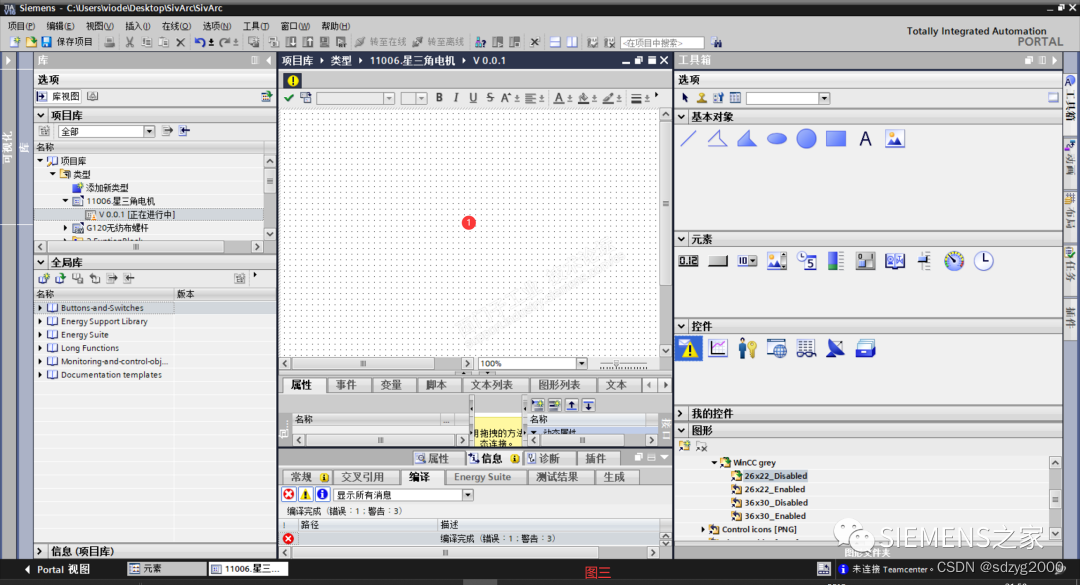Toggle underline text formatting
This screenshot has height=585, width=1080.
473,98
